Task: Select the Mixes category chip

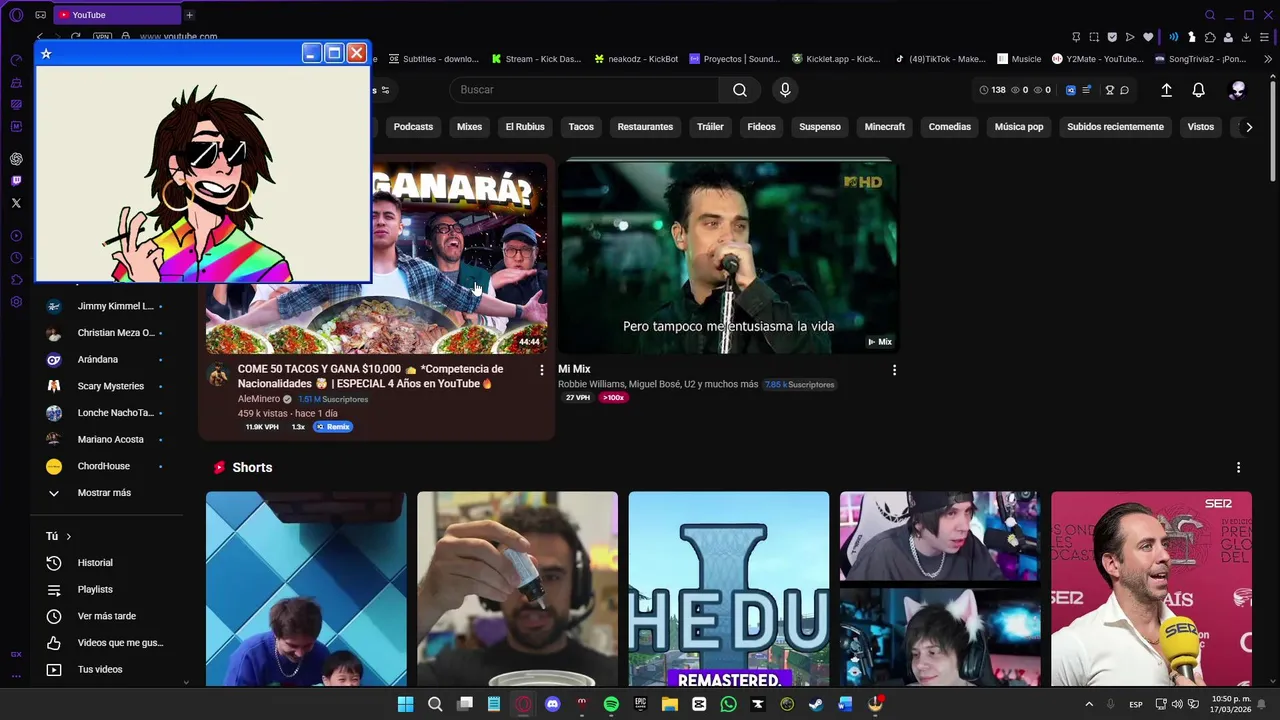Action: (x=469, y=127)
